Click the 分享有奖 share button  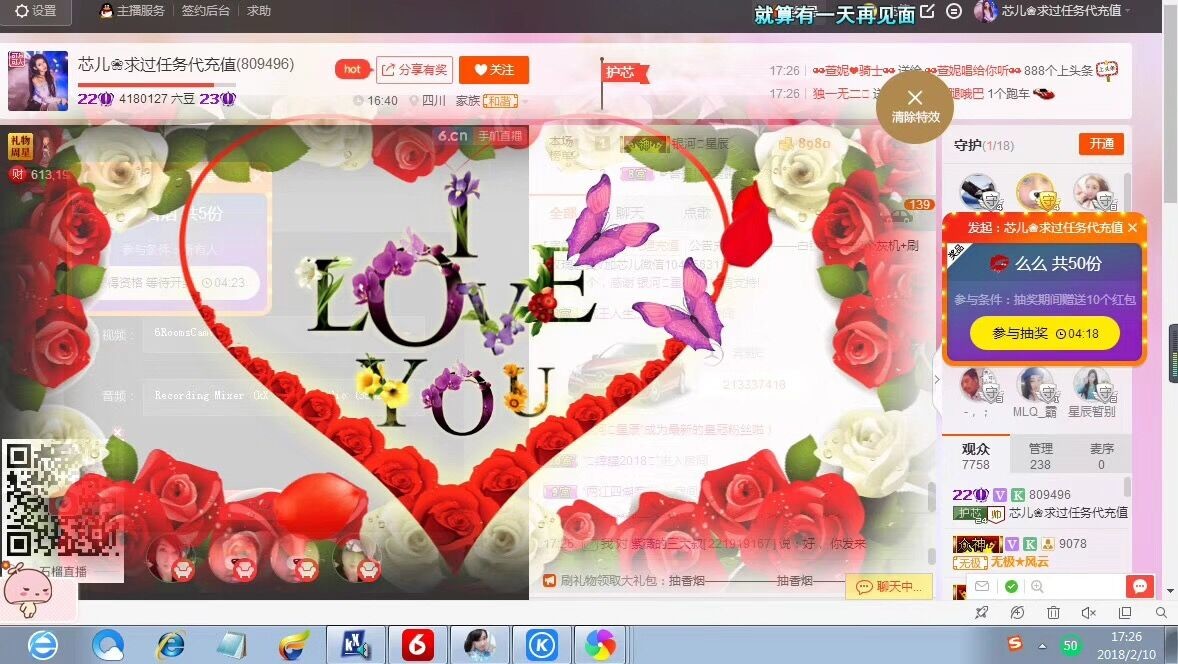point(415,70)
